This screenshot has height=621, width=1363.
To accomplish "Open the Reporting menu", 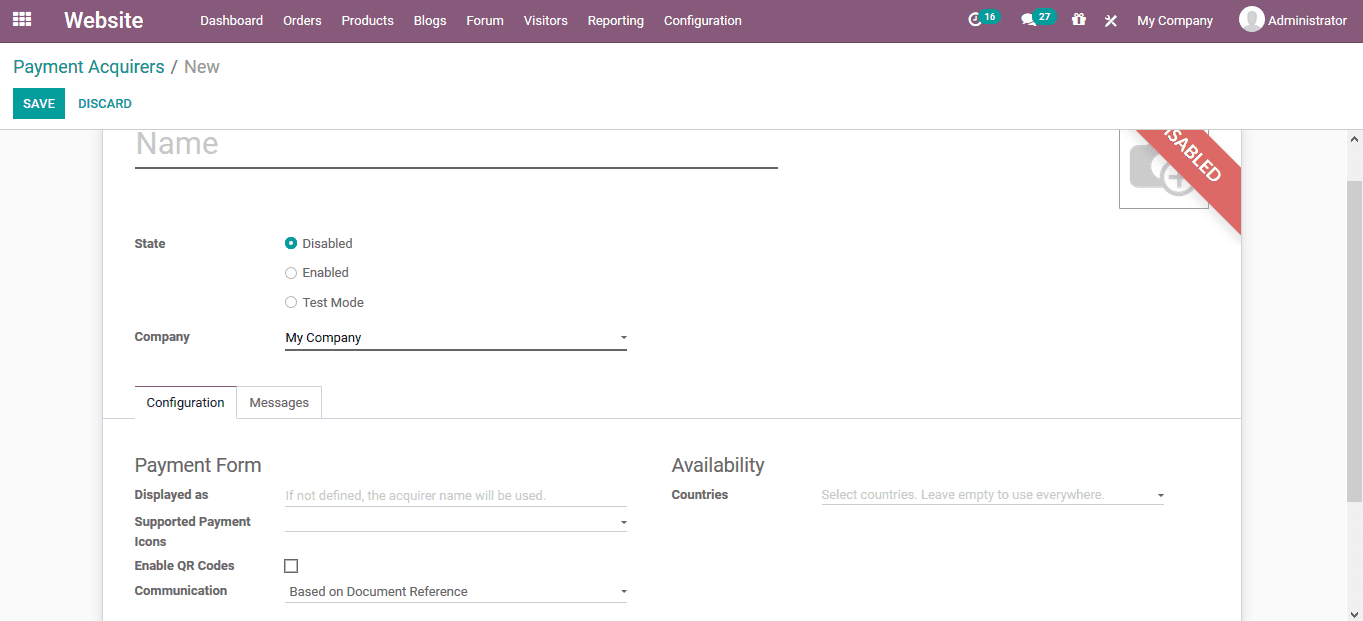I will click(615, 20).
